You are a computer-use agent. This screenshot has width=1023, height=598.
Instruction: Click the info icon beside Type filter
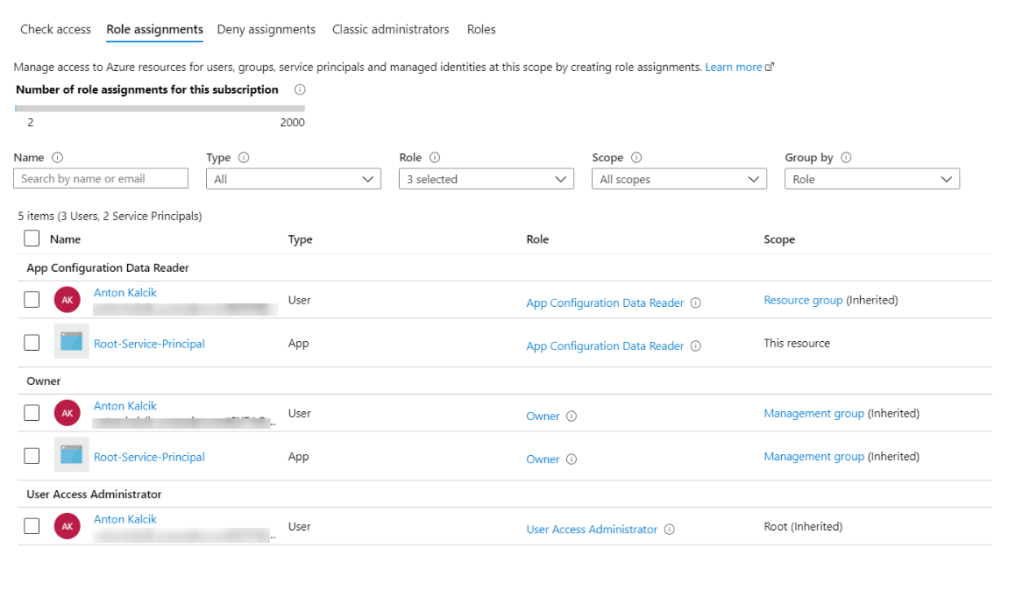244,158
